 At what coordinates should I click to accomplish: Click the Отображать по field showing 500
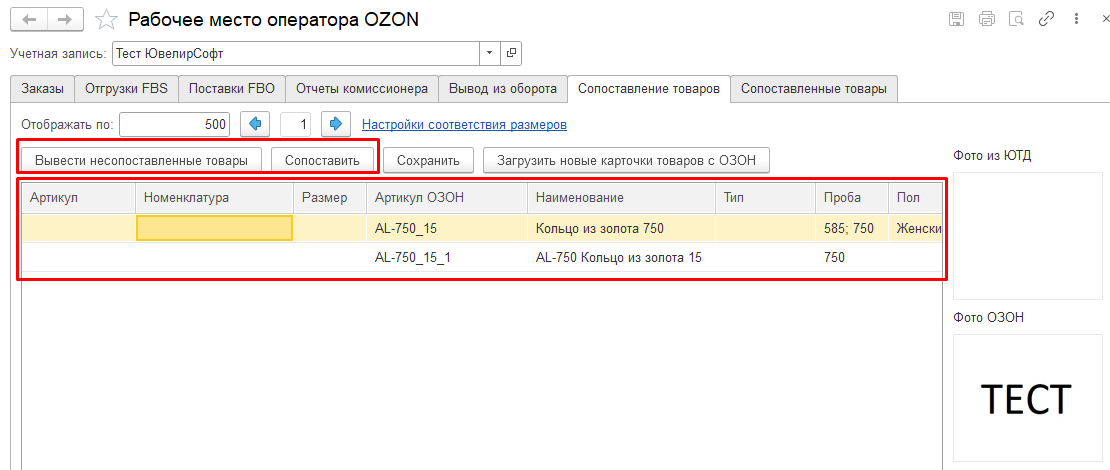coord(175,125)
